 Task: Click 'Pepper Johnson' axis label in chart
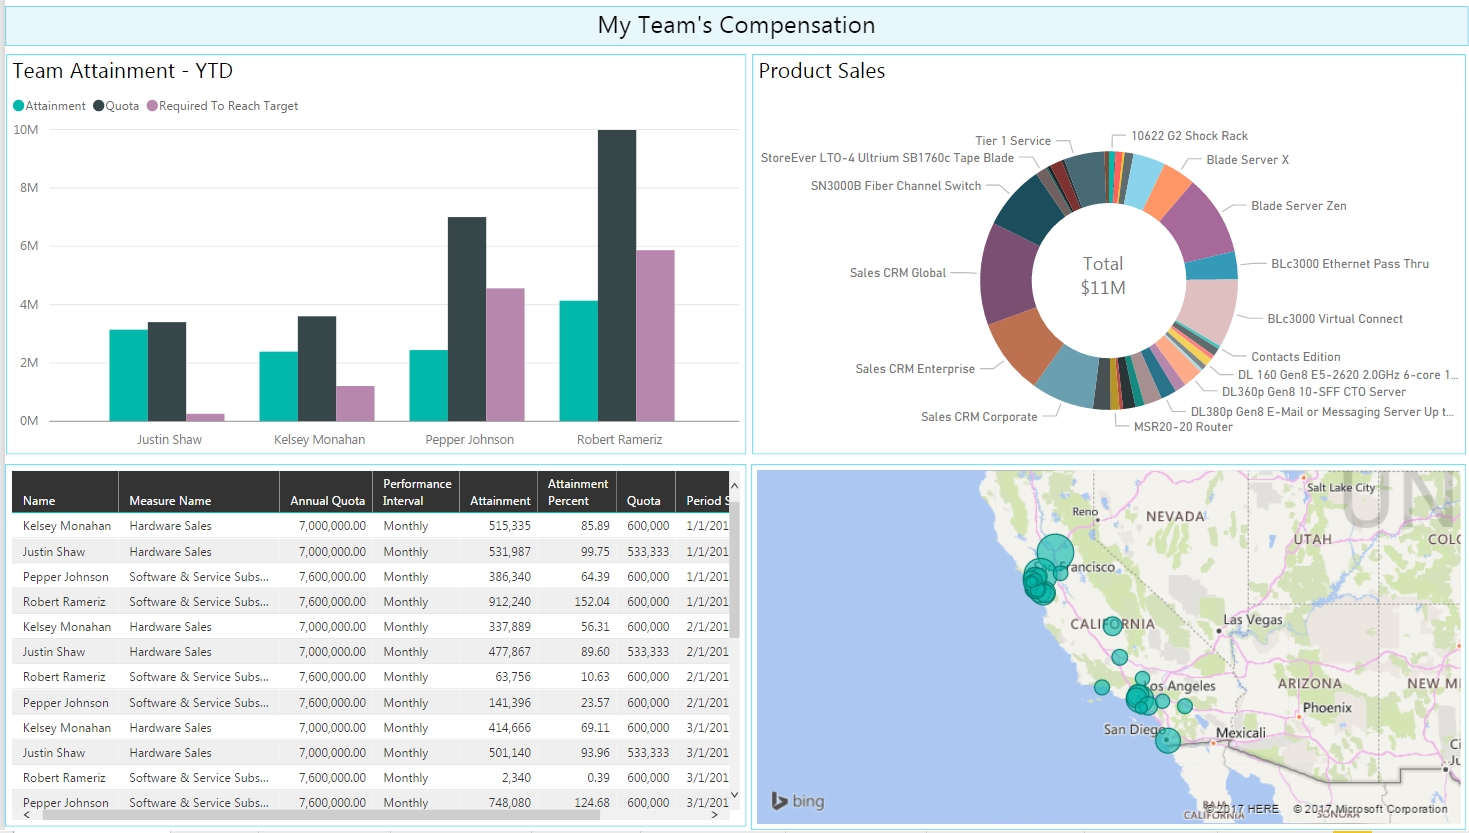click(x=469, y=440)
